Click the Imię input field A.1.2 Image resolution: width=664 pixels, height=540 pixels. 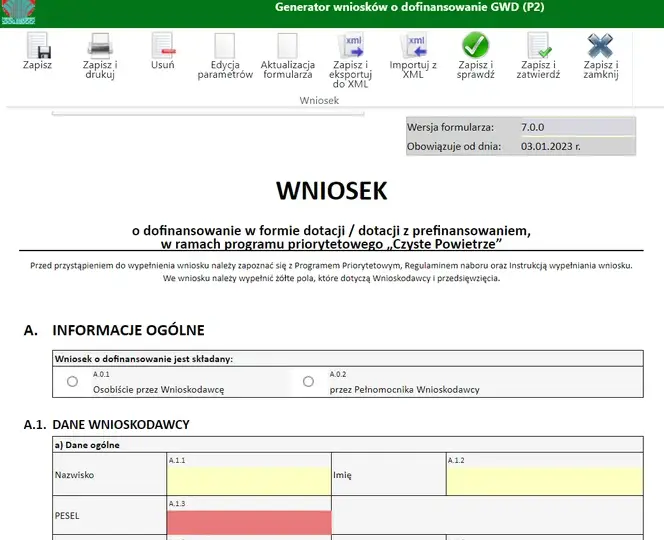(x=545, y=481)
